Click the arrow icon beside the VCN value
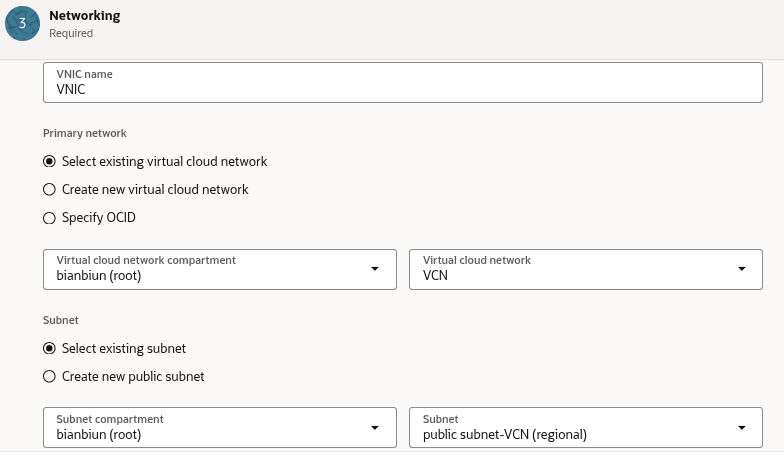Viewport: 784px width, 458px height. (x=742, y=269)
